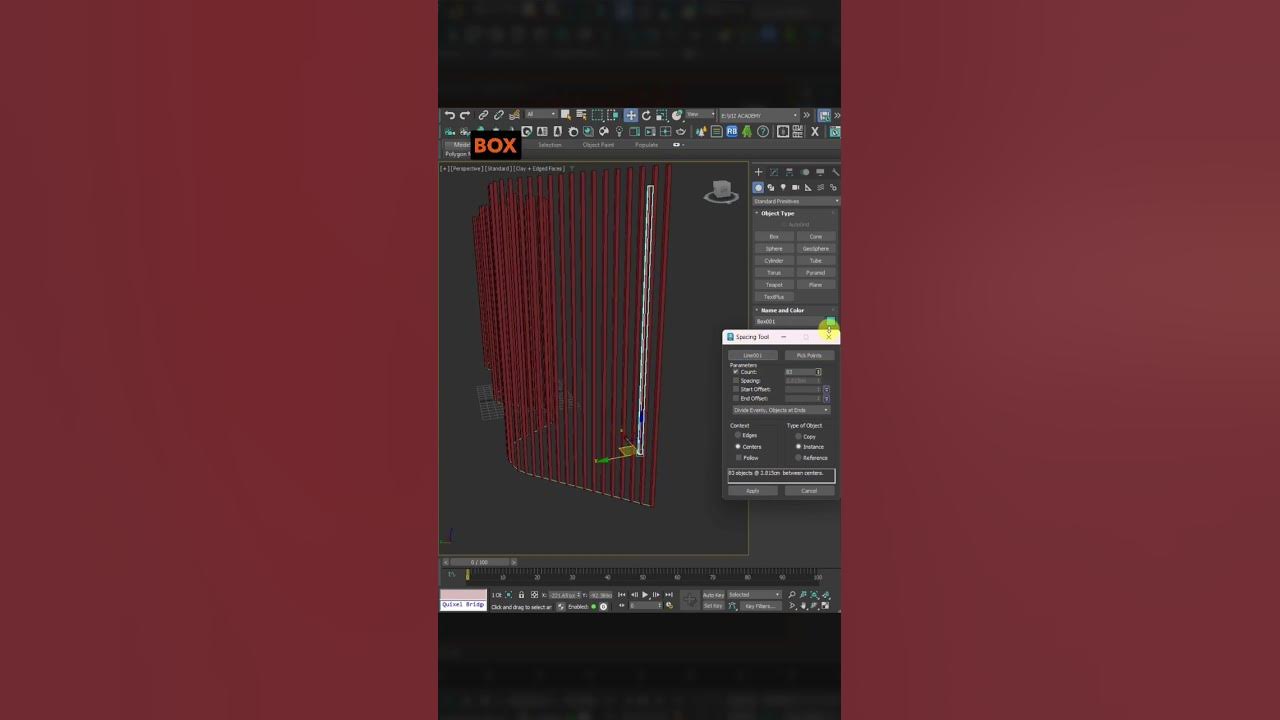
Task: Activate the Select and Rotate tool
Action: coord(646,115)
